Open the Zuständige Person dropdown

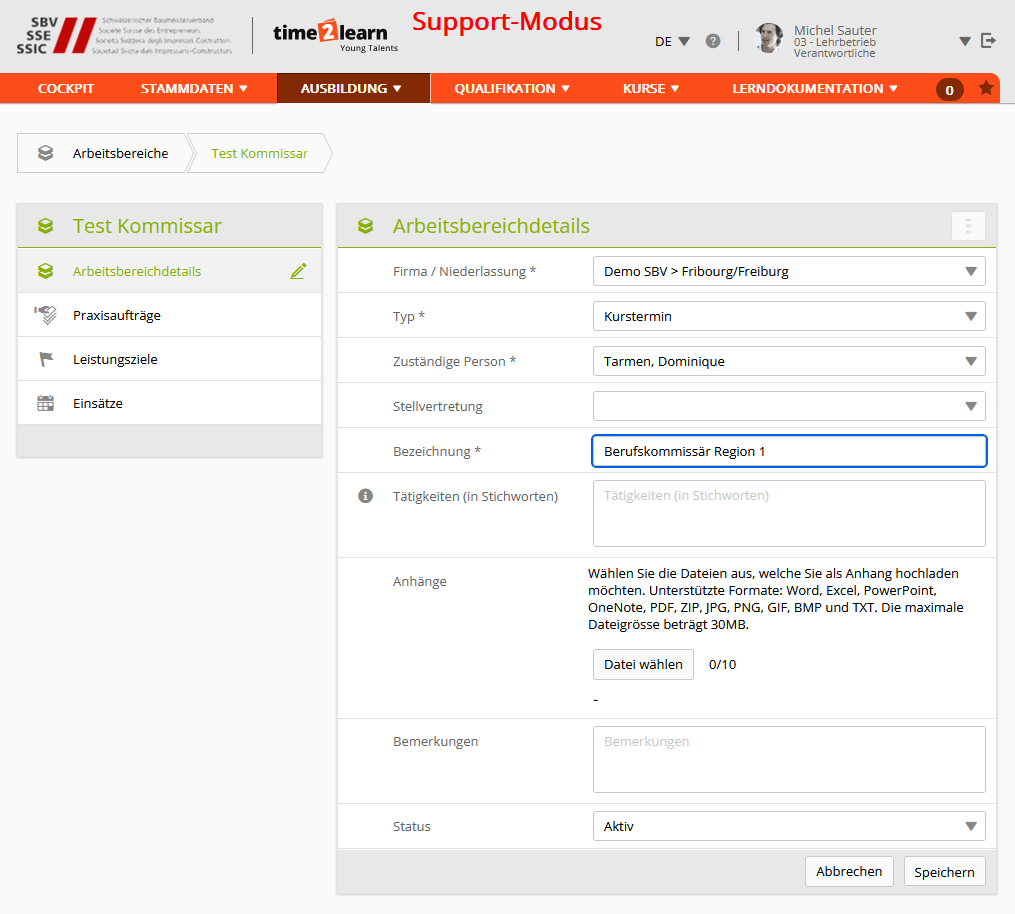[788, 361]
